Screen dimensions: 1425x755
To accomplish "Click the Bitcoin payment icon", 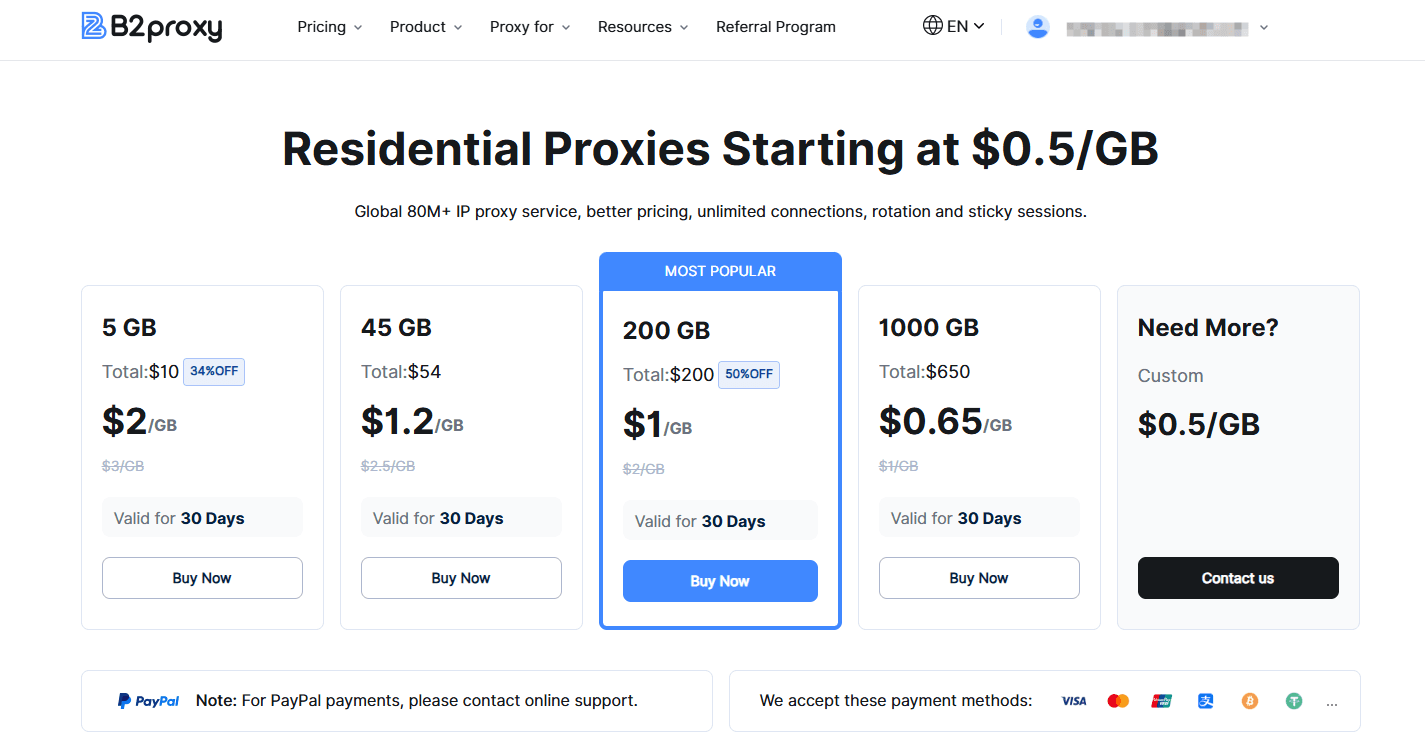I will click(x=1250, y=701).
